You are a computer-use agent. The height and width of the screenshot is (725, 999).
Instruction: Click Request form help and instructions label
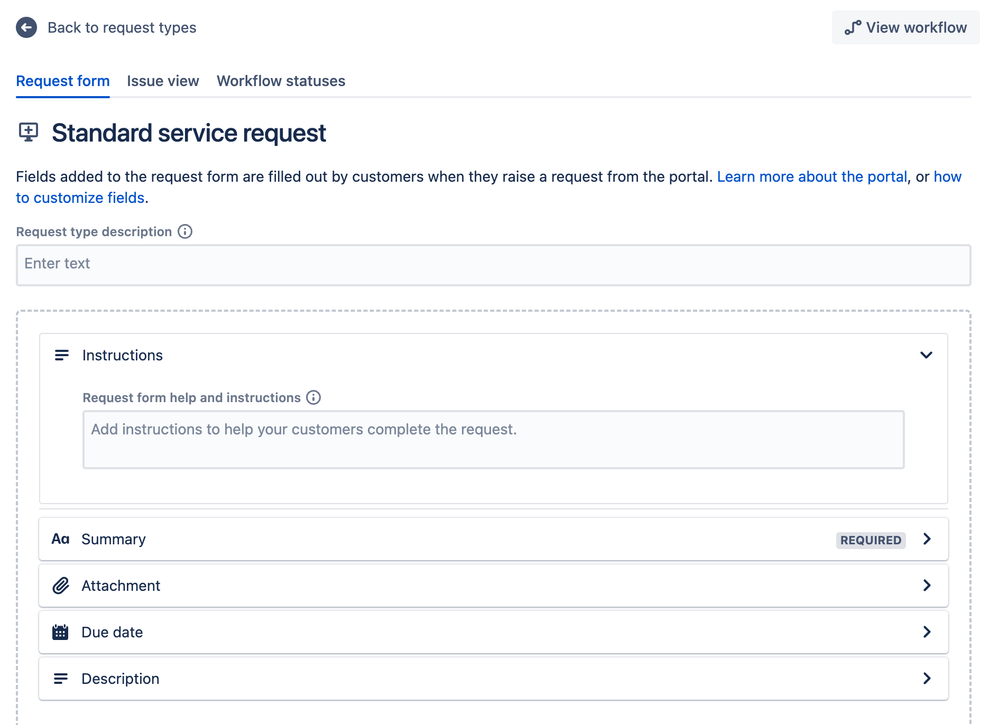click(x=191, y=398)
